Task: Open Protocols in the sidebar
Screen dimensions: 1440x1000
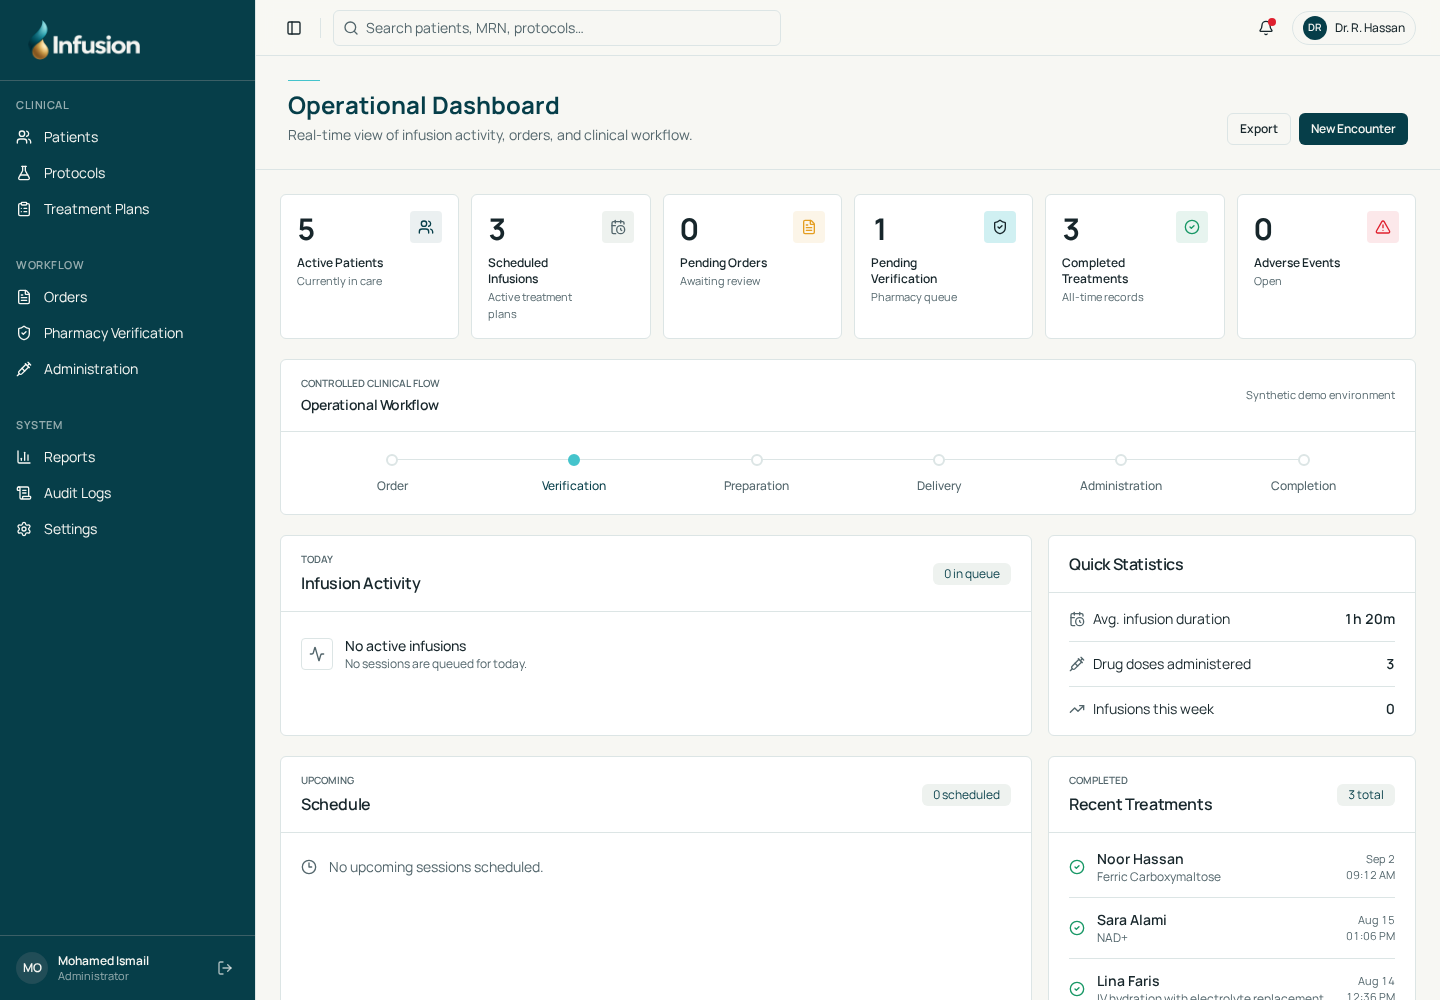Action: (127, 173)
